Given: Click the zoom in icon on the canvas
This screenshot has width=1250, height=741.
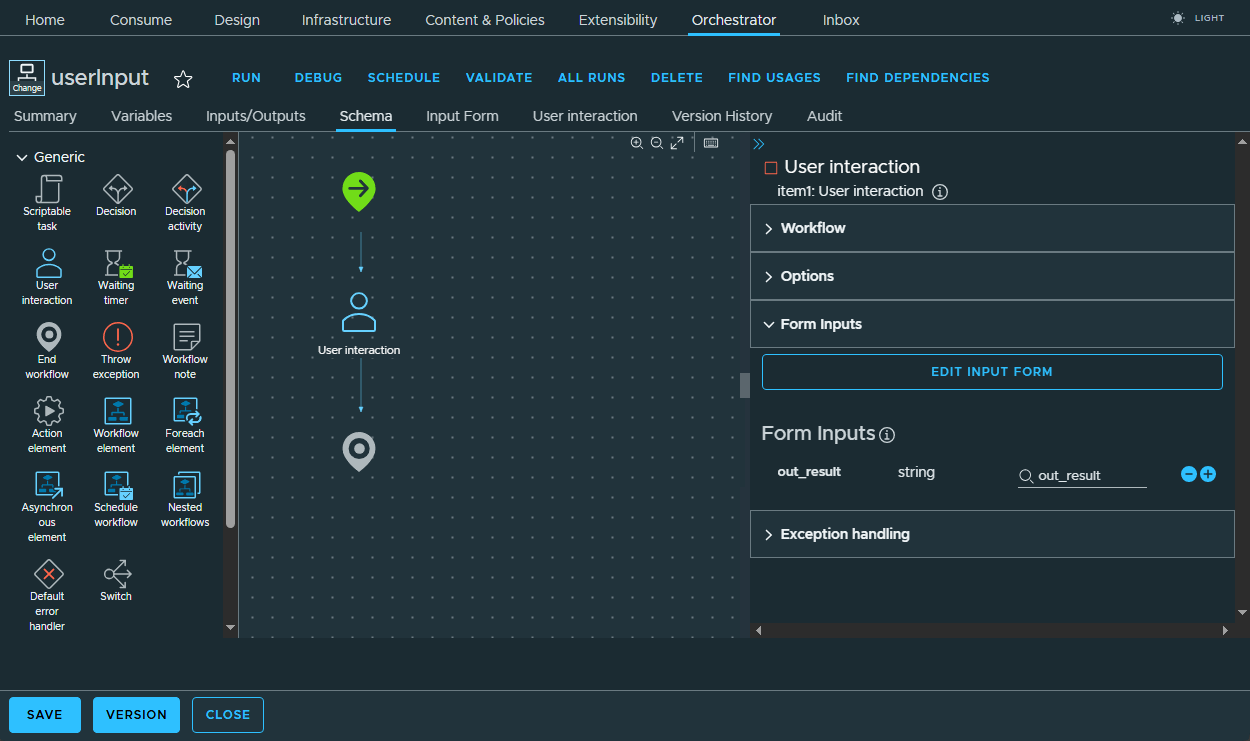Looking at the screenshot, I should click(637, 143).
